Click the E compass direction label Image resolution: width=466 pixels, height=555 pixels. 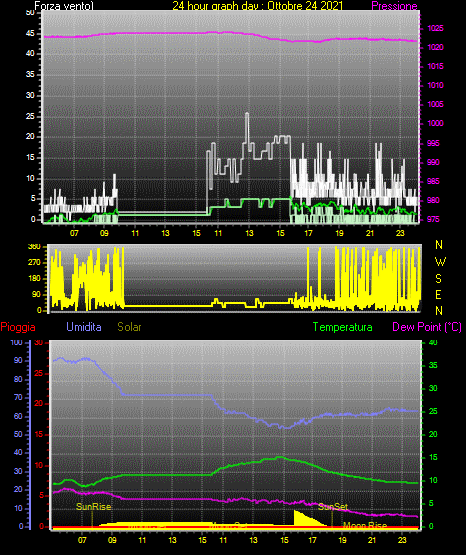[x=438, y=294]
